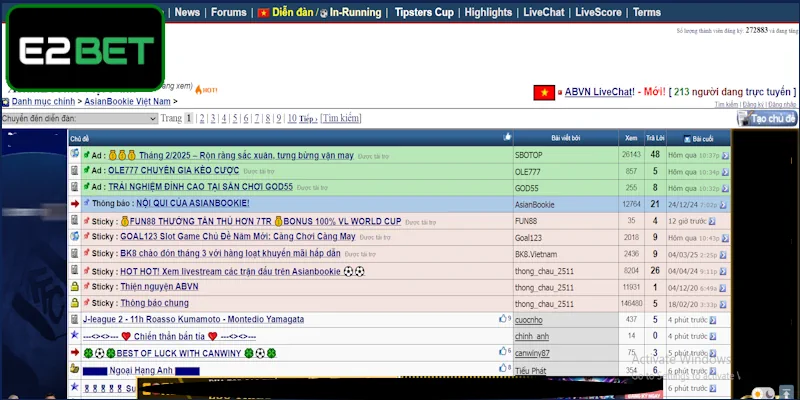Go to page 2 of the forum
Screen dimensions: 800x400
pos(202,118)
